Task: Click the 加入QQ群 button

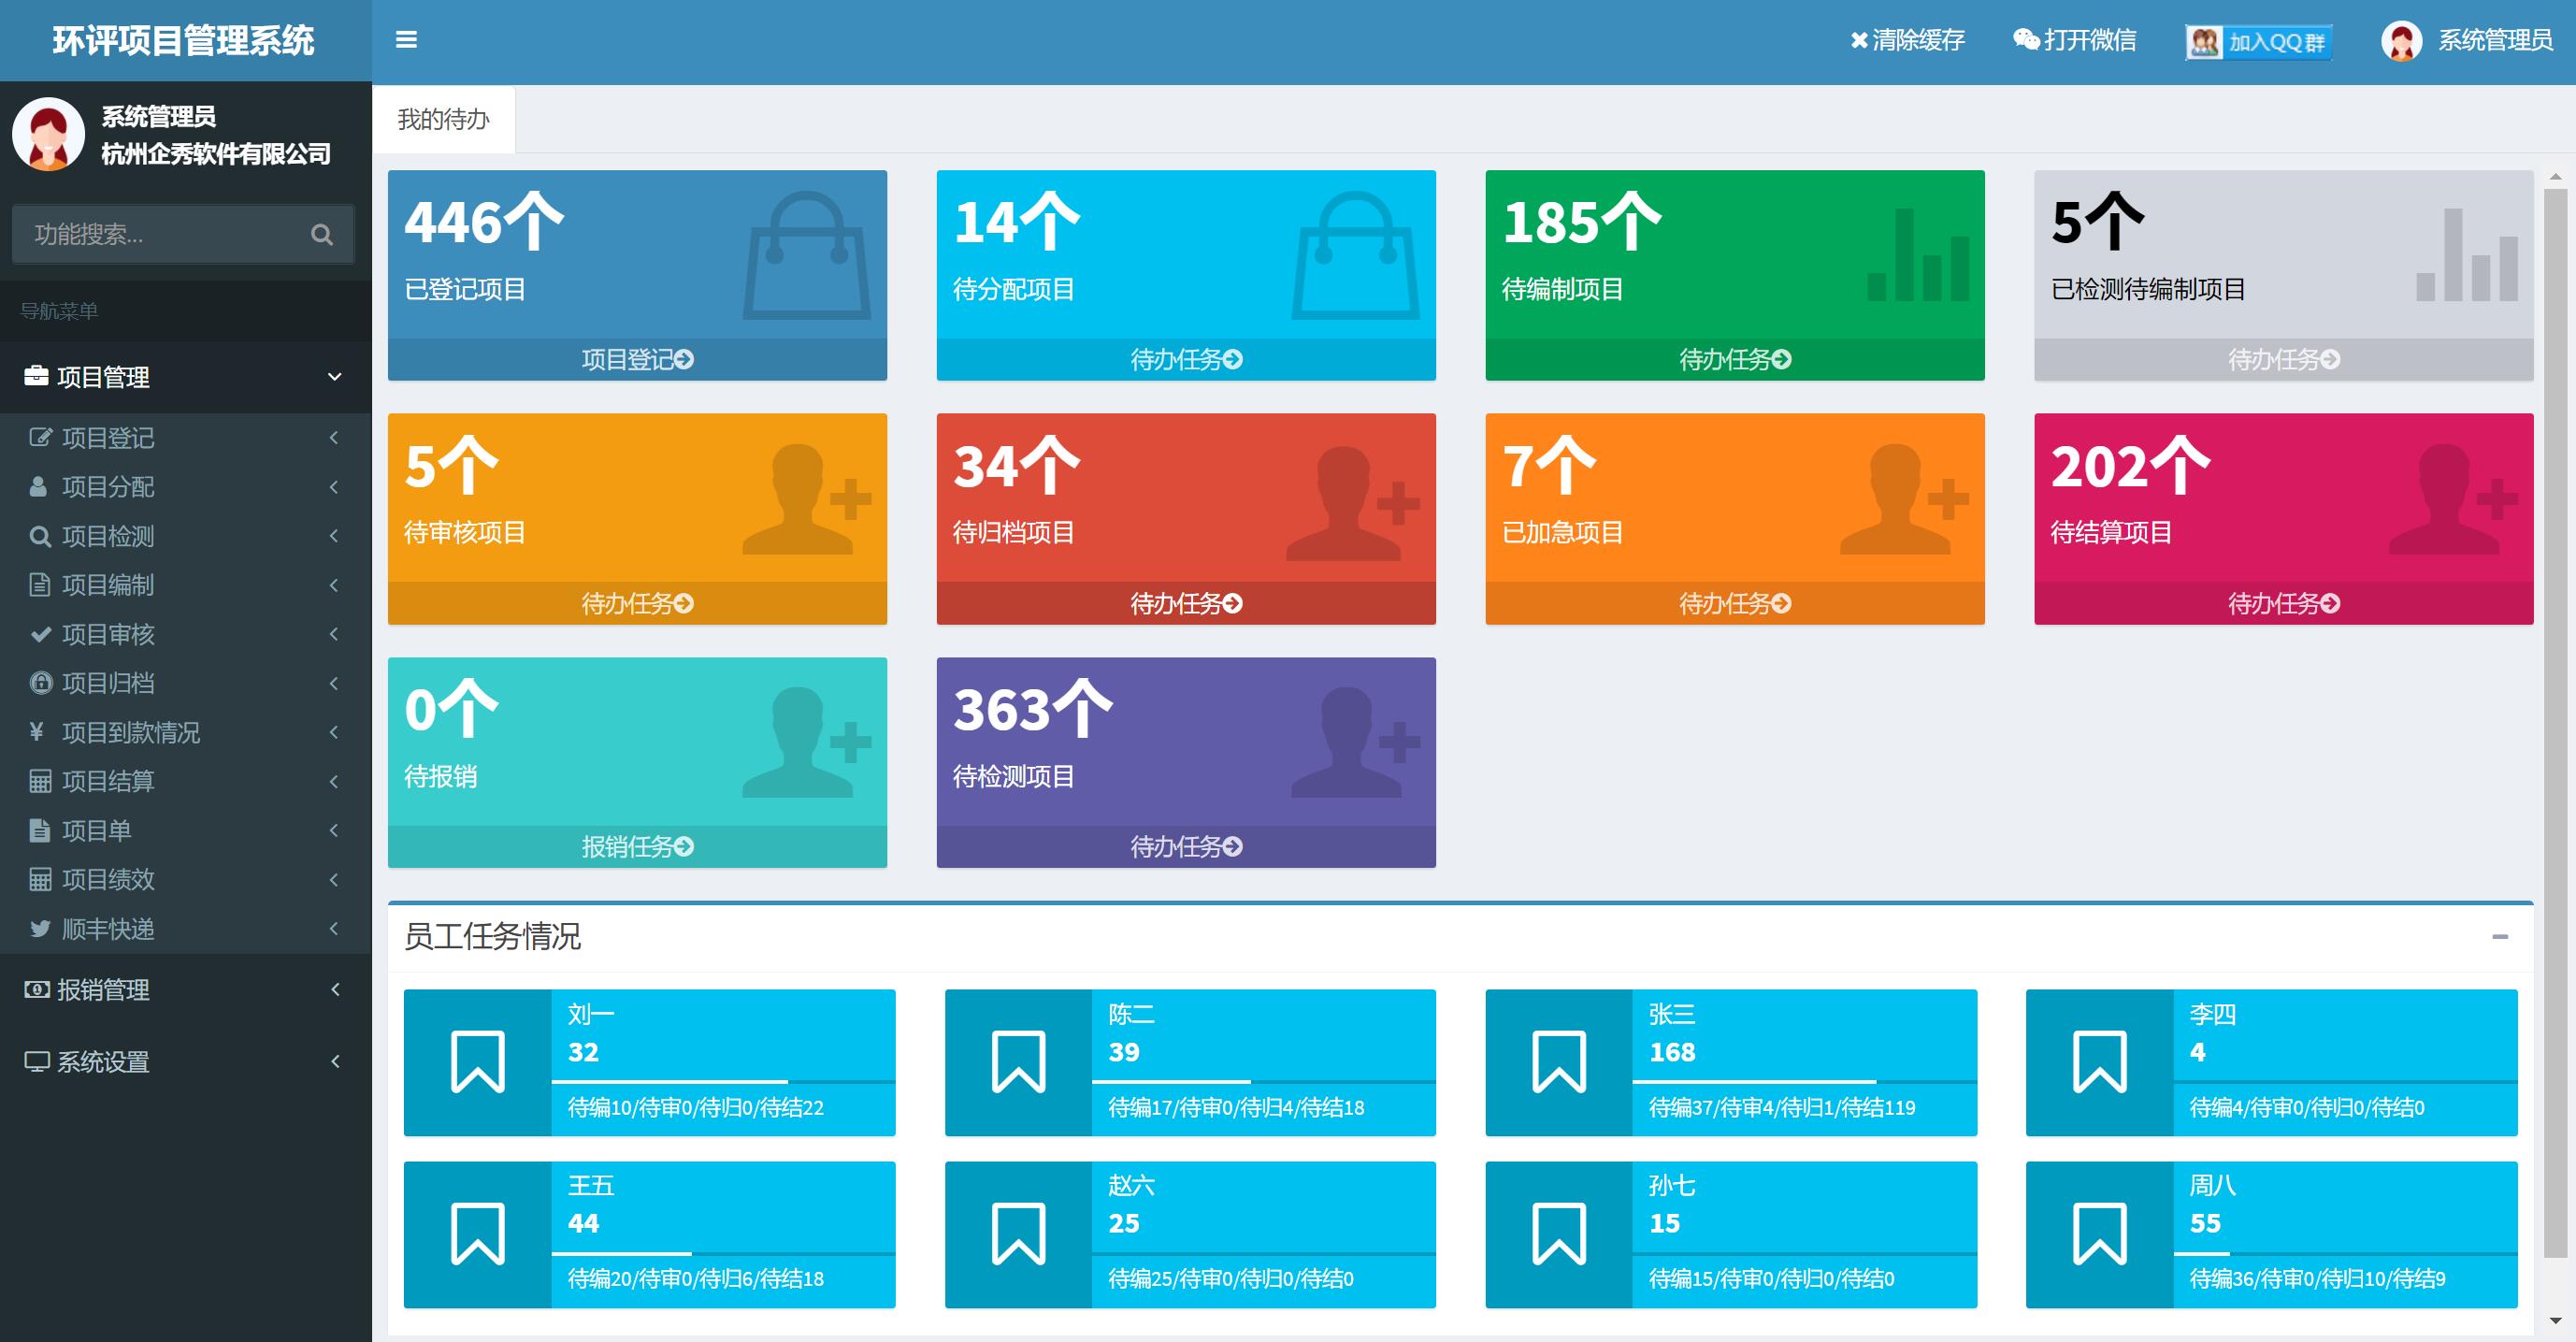Action: 2258,42
